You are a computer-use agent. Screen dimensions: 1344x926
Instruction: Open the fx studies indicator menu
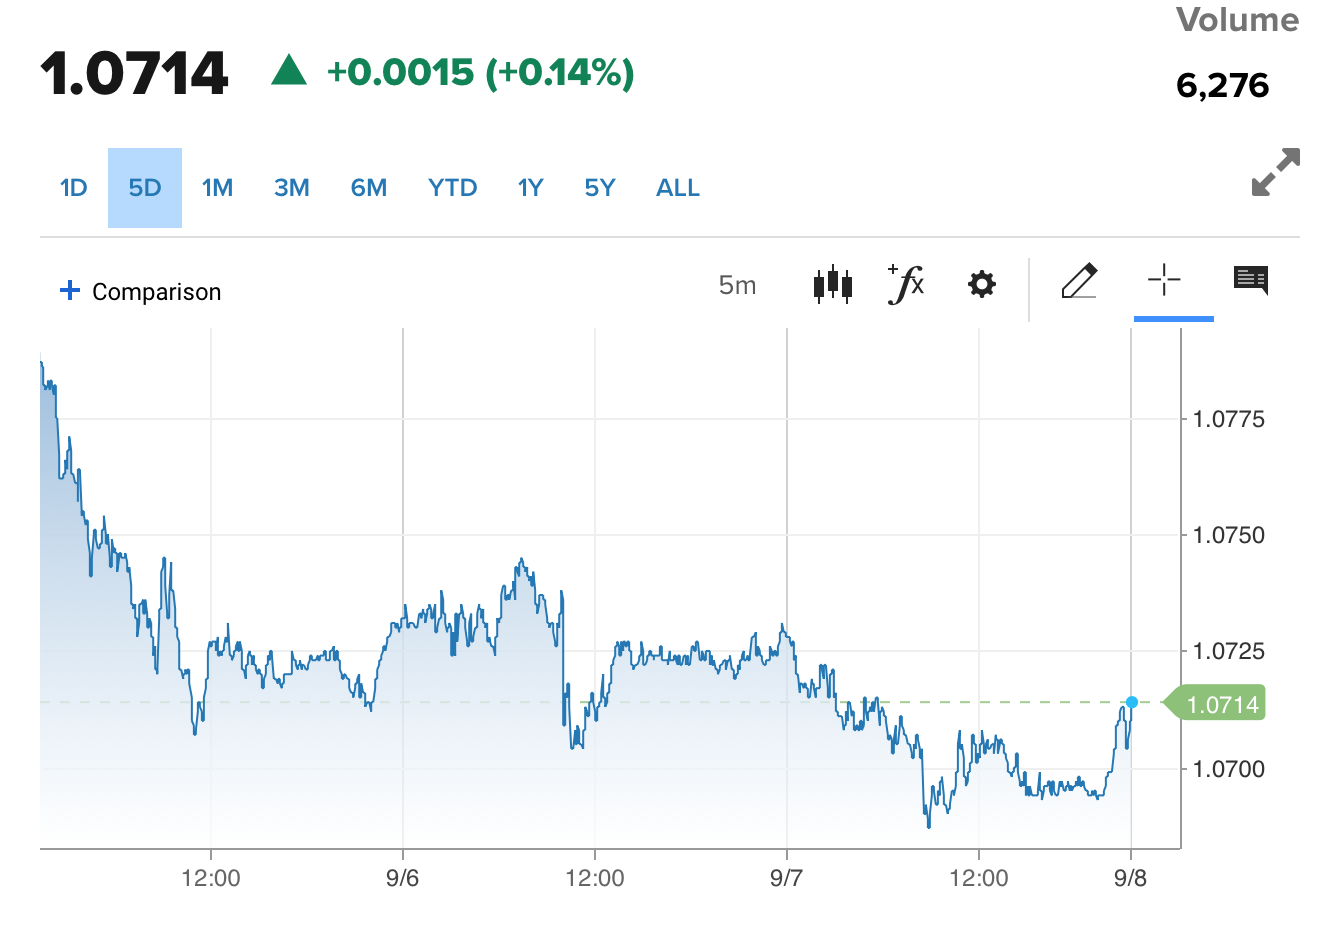click(x=906, y=284)
